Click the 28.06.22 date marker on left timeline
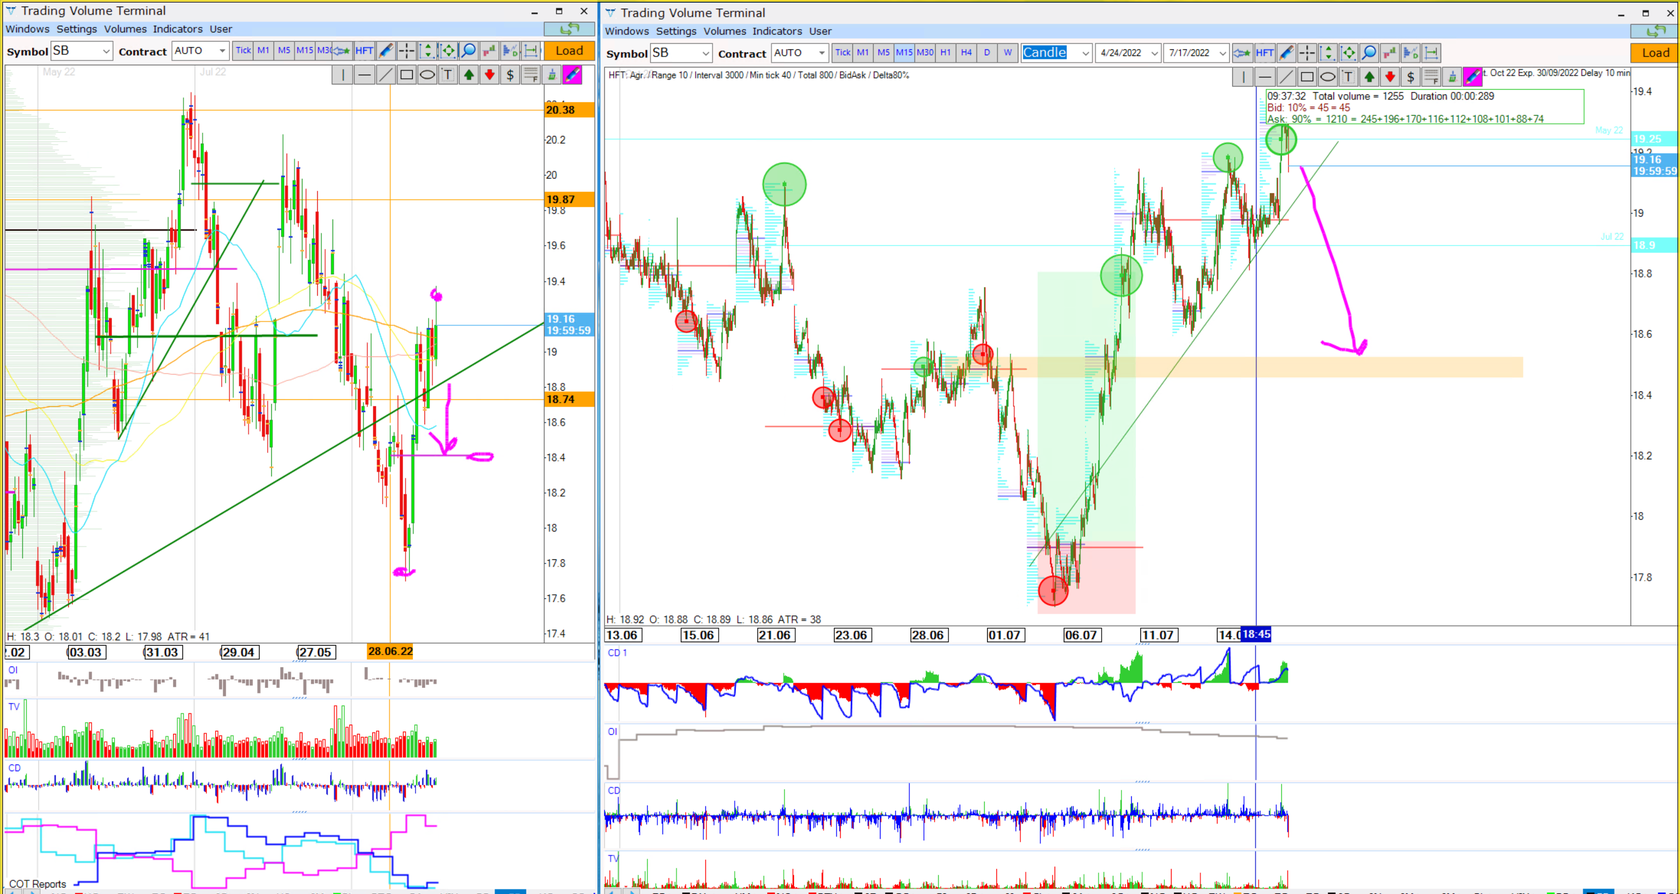Image resolution: width=1680 pixels, height=894 pixels. pyautogui.click(x=390, y=652)
